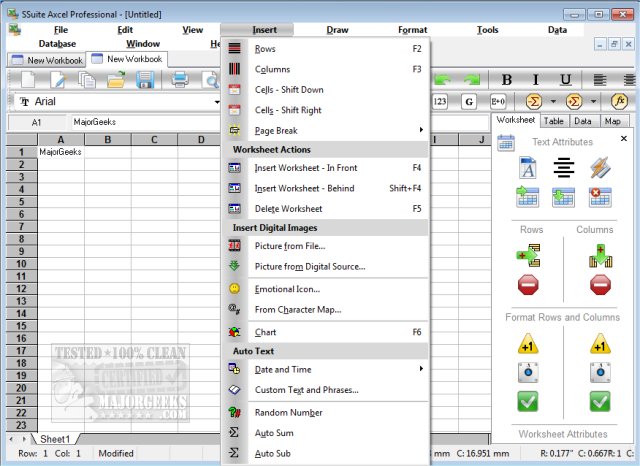This screenshot has height=466, width=640.
Task: Click the A1 cell reference box
Action: pos(37,122)
